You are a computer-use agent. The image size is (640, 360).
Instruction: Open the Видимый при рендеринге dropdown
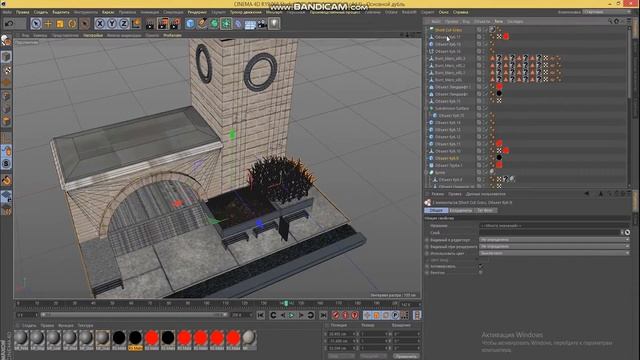[x=554, y=247]
